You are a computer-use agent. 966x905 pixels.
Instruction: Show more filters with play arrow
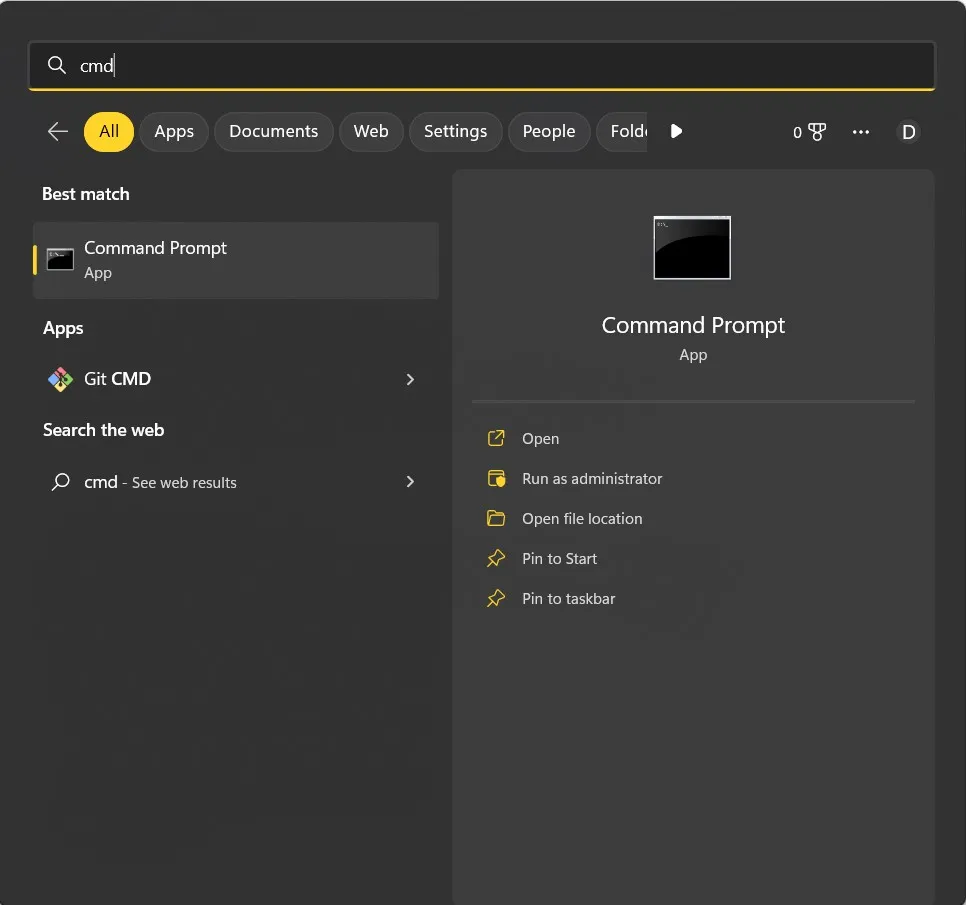(676, 131)
